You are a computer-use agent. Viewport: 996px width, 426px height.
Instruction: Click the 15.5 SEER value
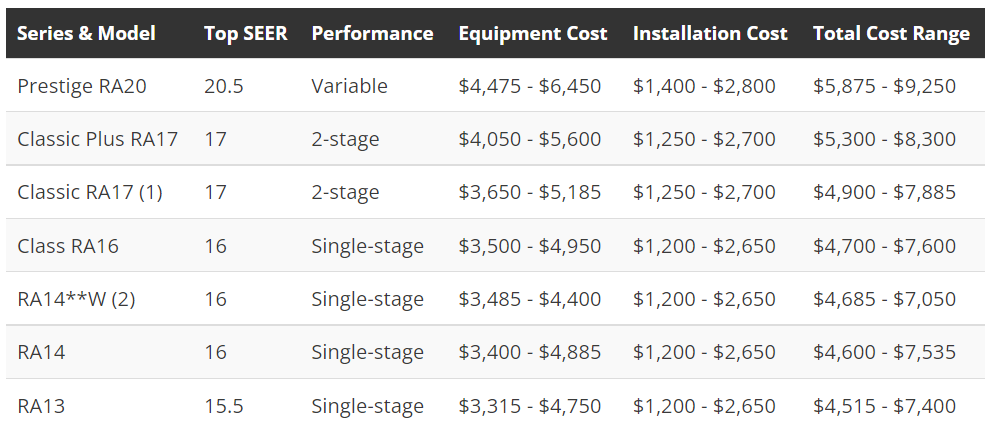point(223,406)
